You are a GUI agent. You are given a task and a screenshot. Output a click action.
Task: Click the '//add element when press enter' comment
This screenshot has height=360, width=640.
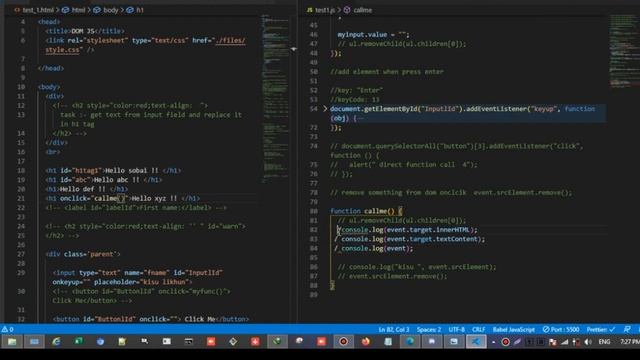pyautogui.click(x=387, y=72)
